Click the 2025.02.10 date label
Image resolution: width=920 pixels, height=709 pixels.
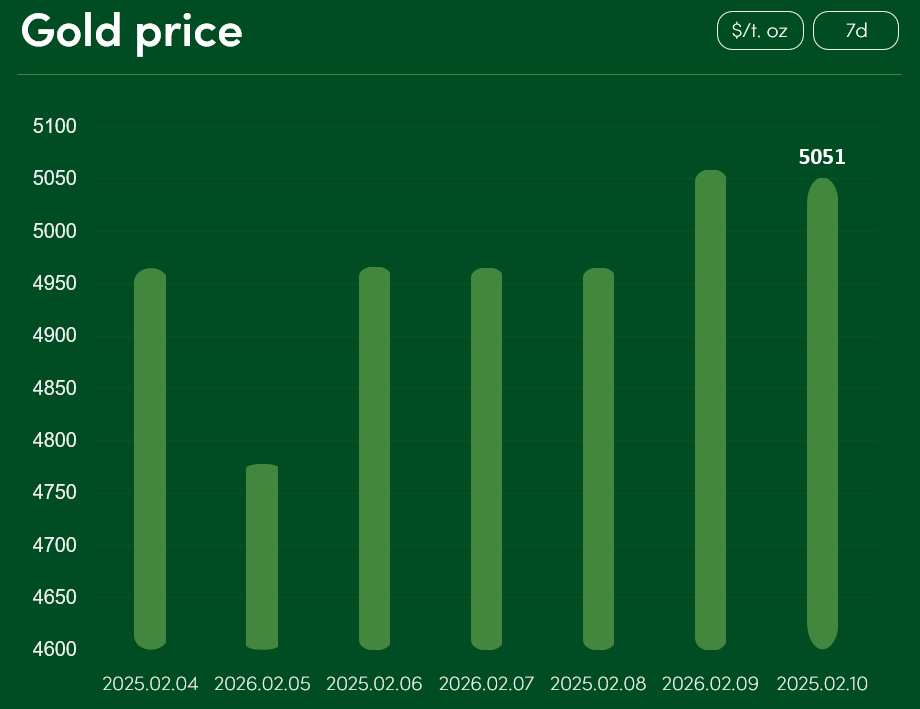pos(822,684)
